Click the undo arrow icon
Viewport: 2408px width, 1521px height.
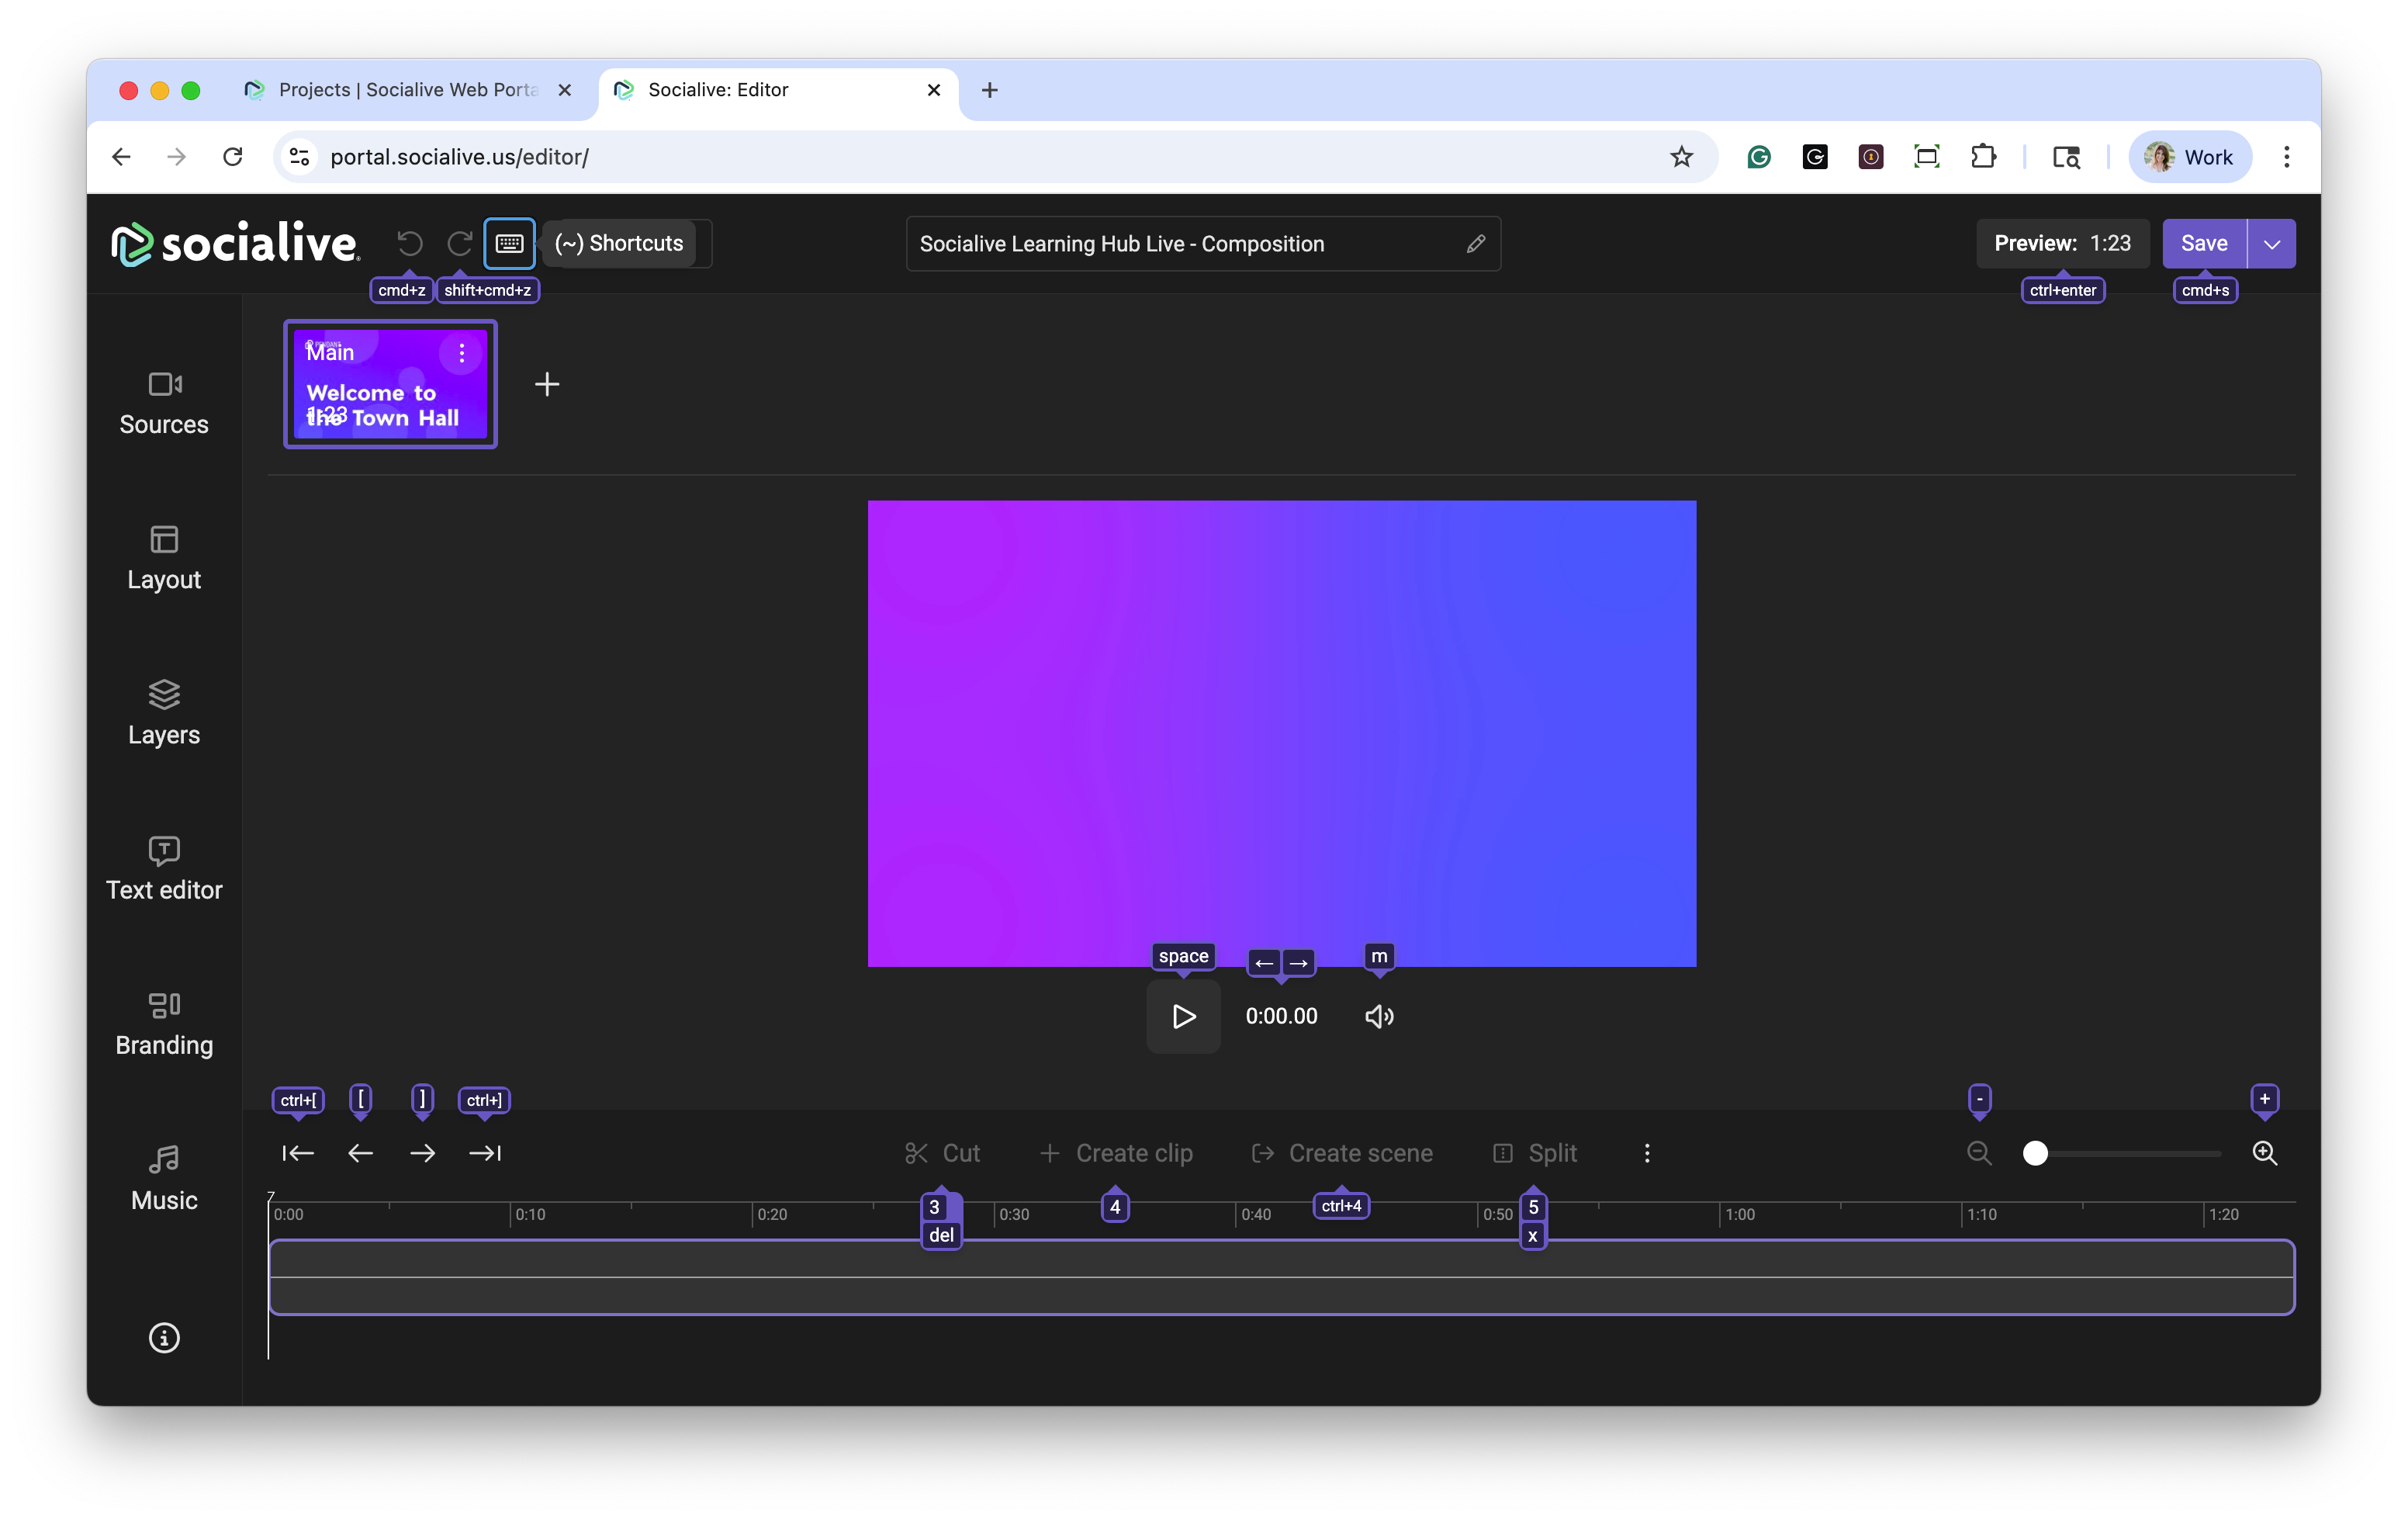[409, 243]
